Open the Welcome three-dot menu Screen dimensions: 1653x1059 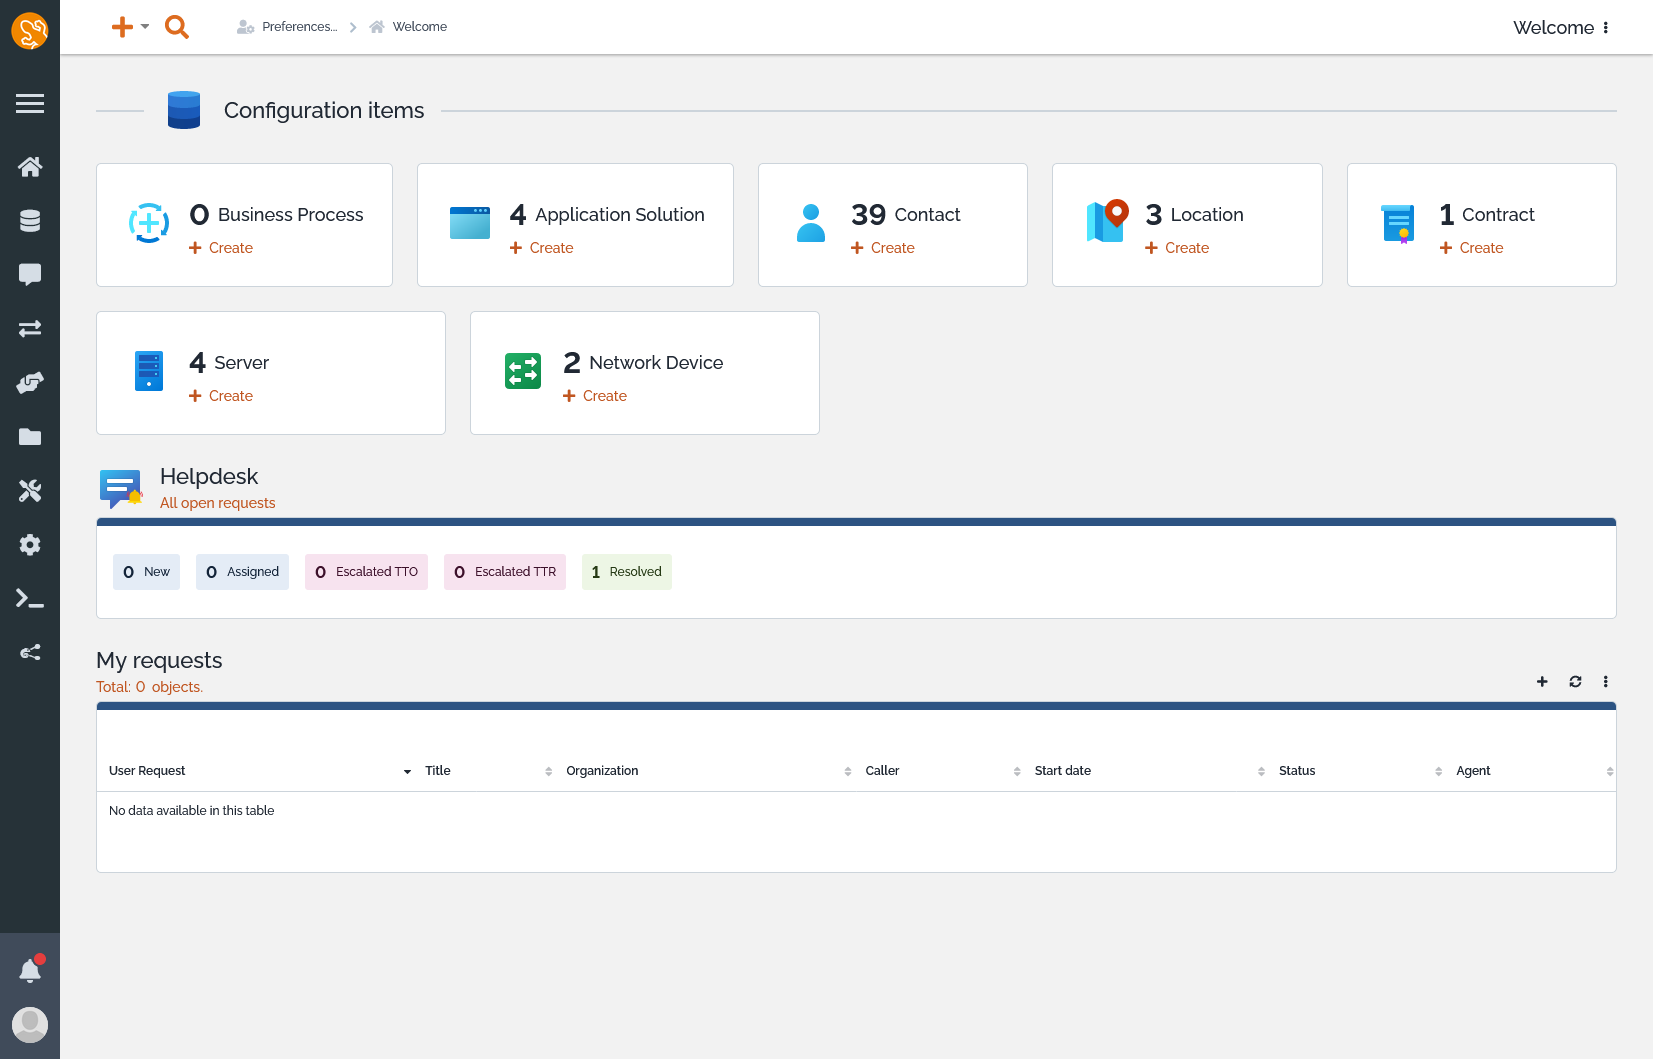pos(1606,28)
